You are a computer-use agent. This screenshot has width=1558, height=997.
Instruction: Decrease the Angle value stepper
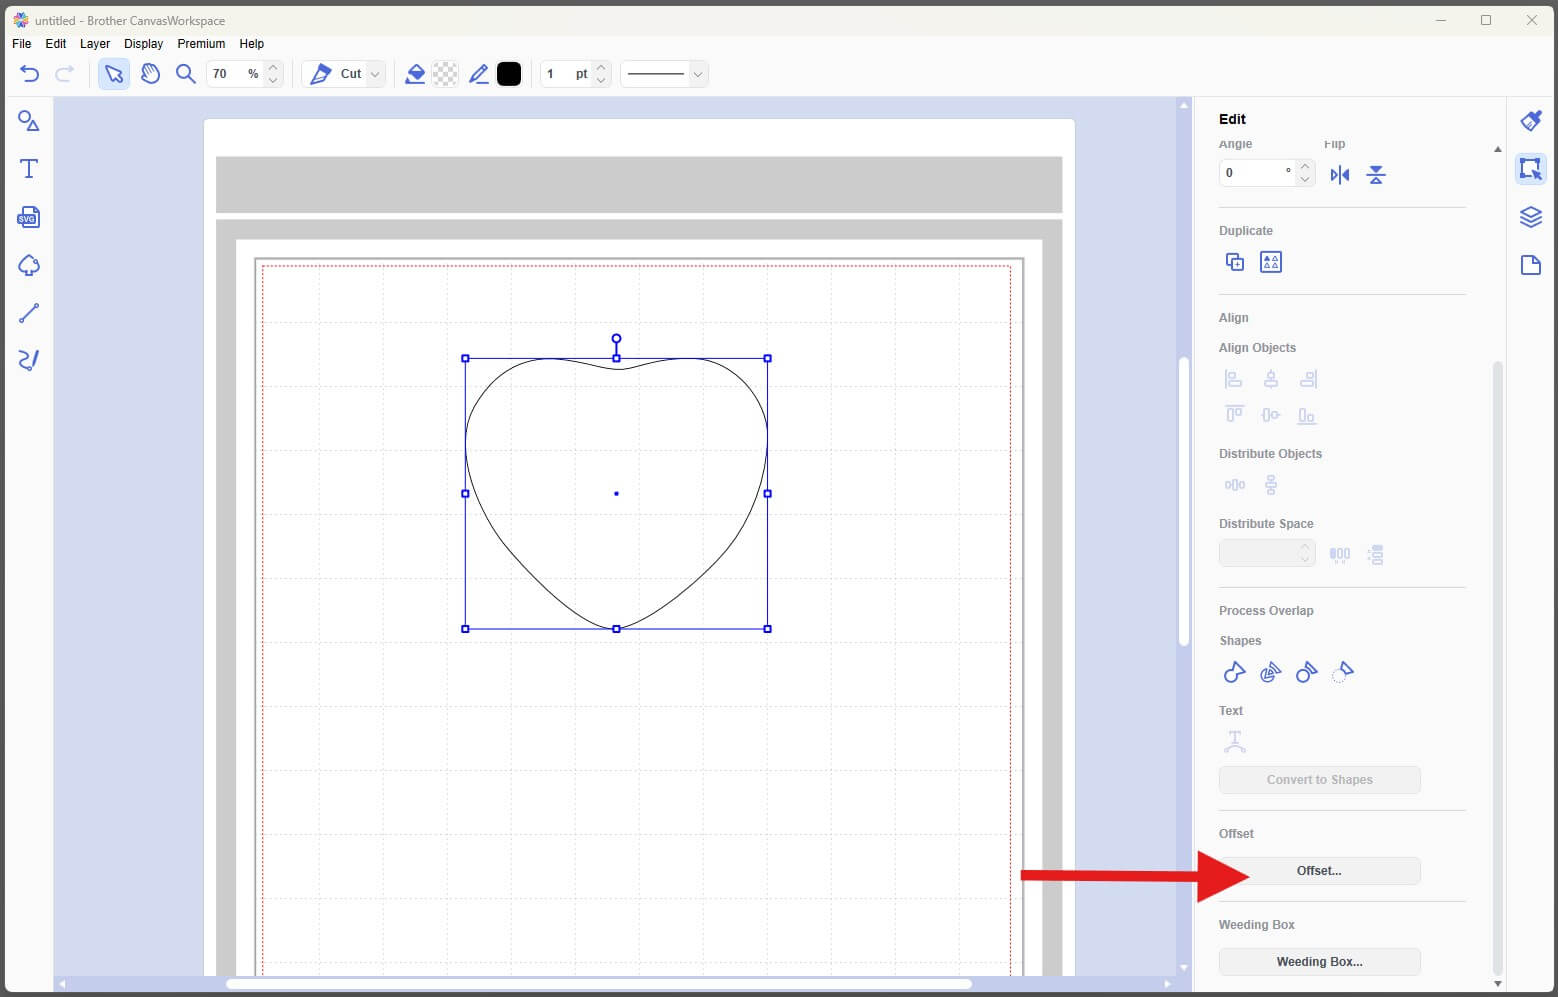(1305, 179)
